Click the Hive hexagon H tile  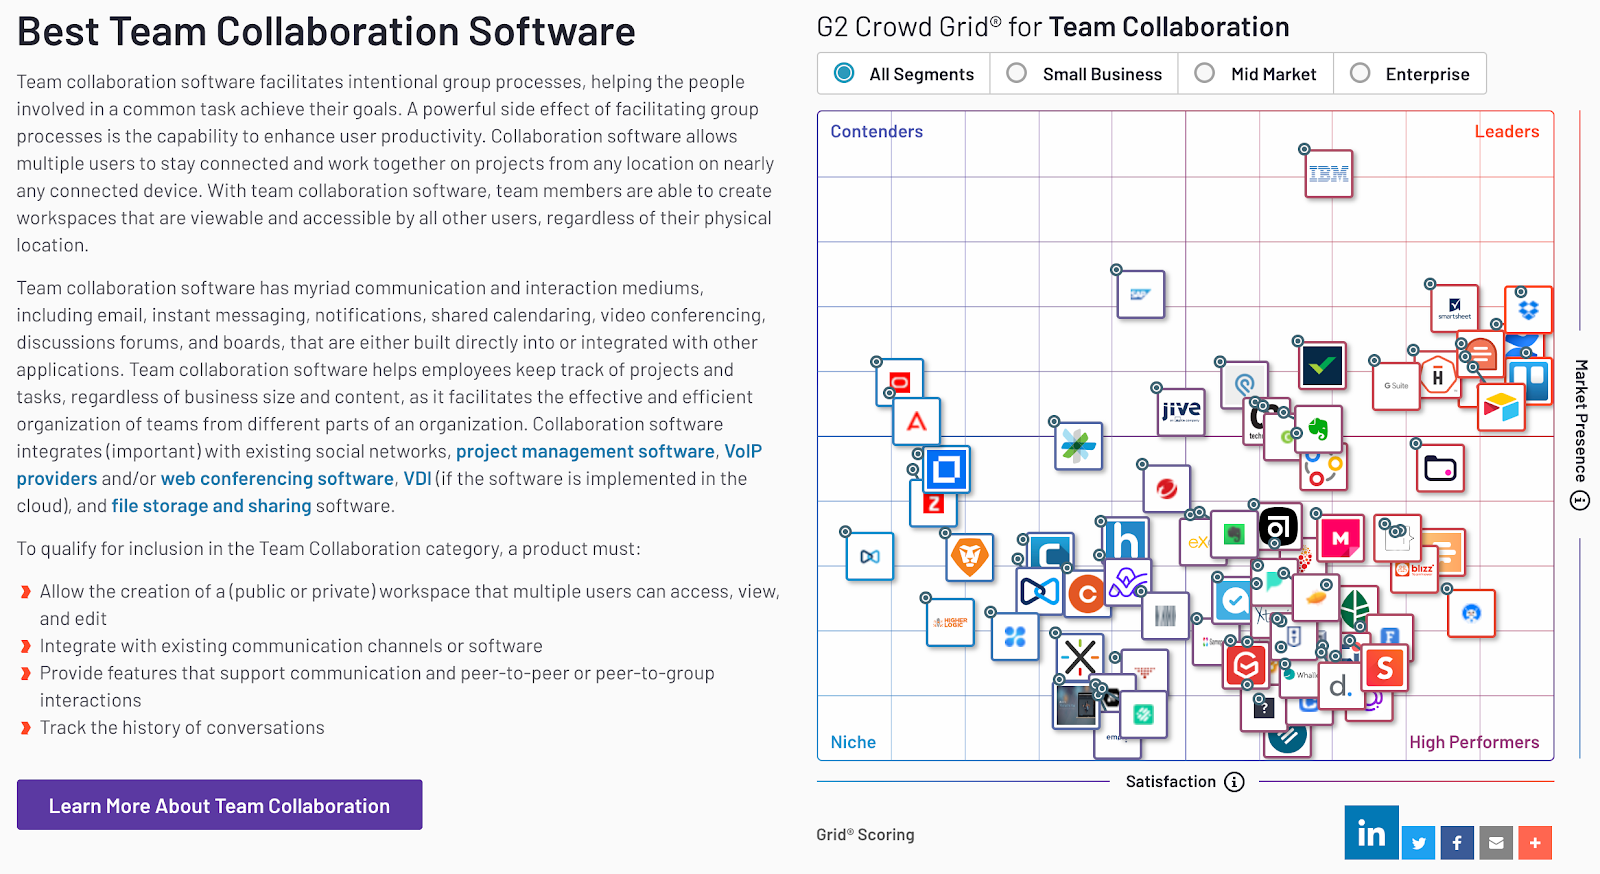1438,377
